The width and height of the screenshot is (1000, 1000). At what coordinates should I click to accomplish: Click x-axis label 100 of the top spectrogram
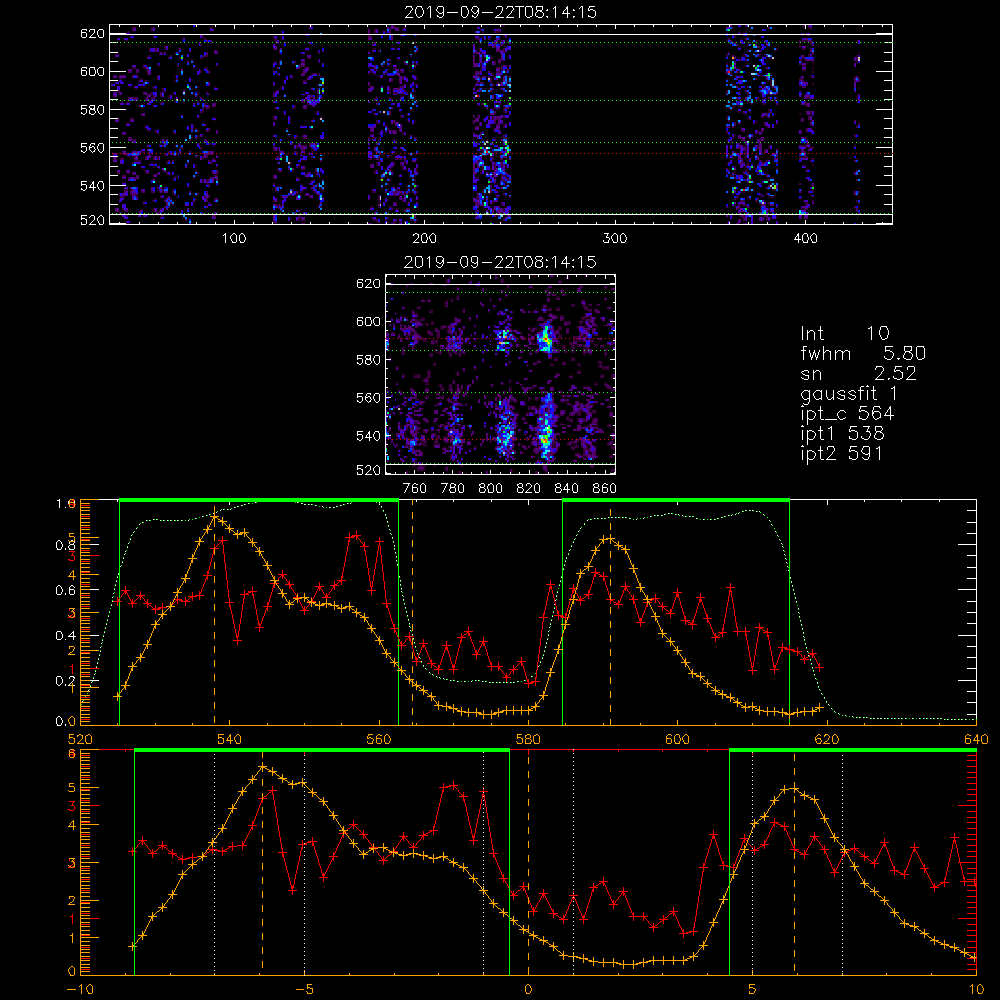tap(234, 239)
